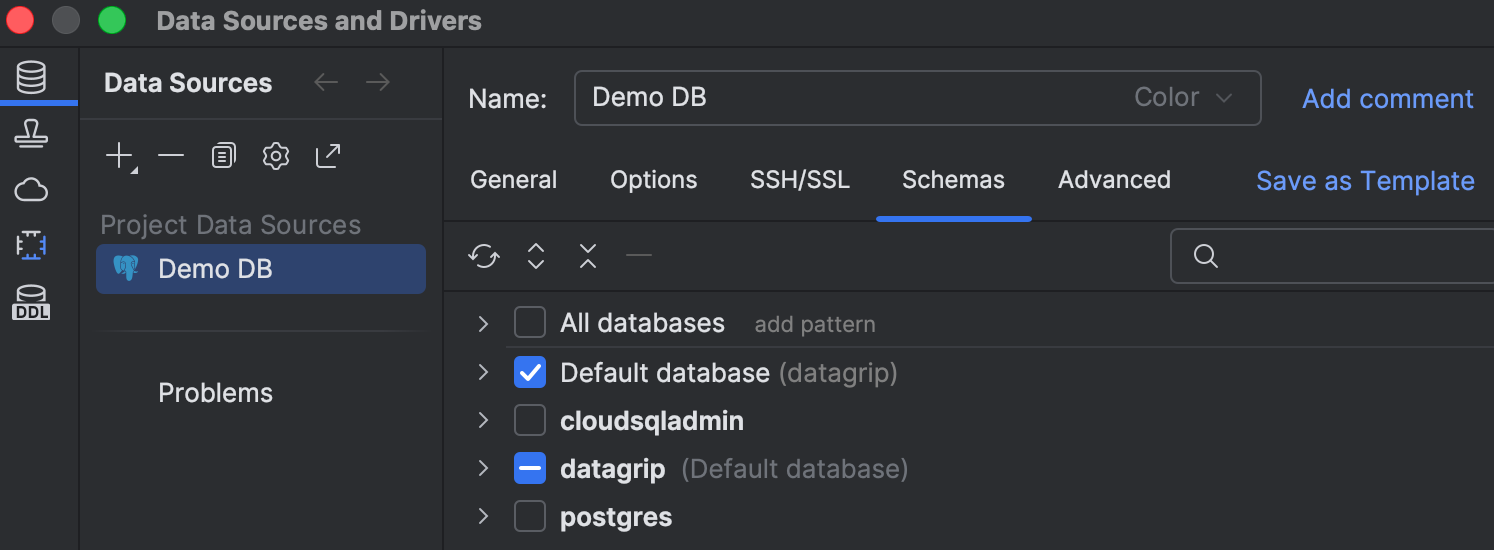Go back with the left arrow
Screen dimensions: 1494x550
326,82
